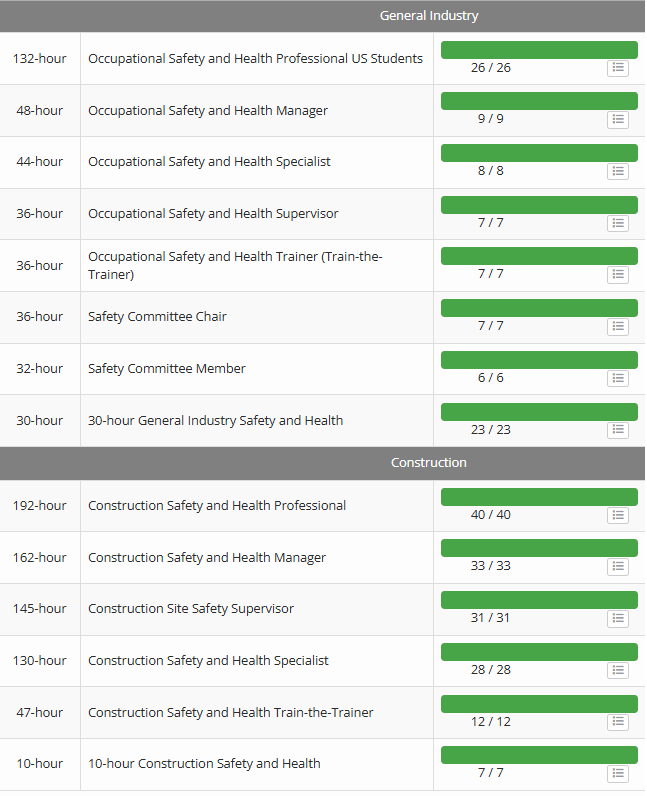The height and width of the screenshot is (796, 647).
Task: Expand list for Occupational Safety and Health Supervisor
Action: (x=618, y=223)
